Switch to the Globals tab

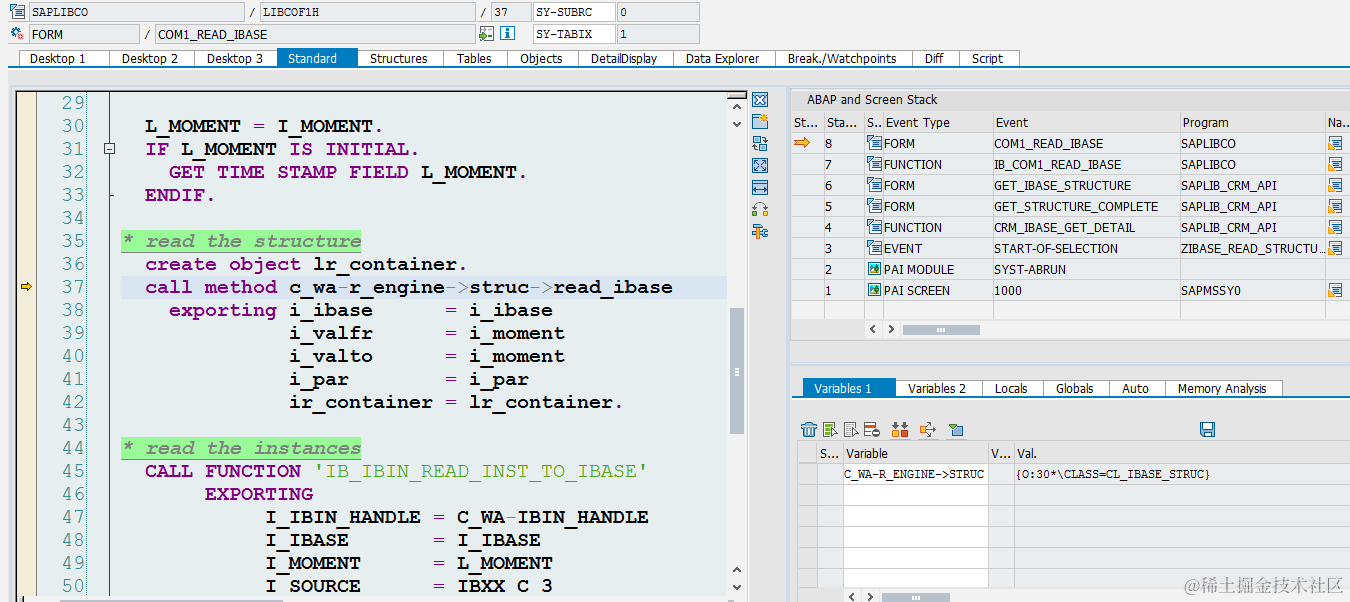1075,389
